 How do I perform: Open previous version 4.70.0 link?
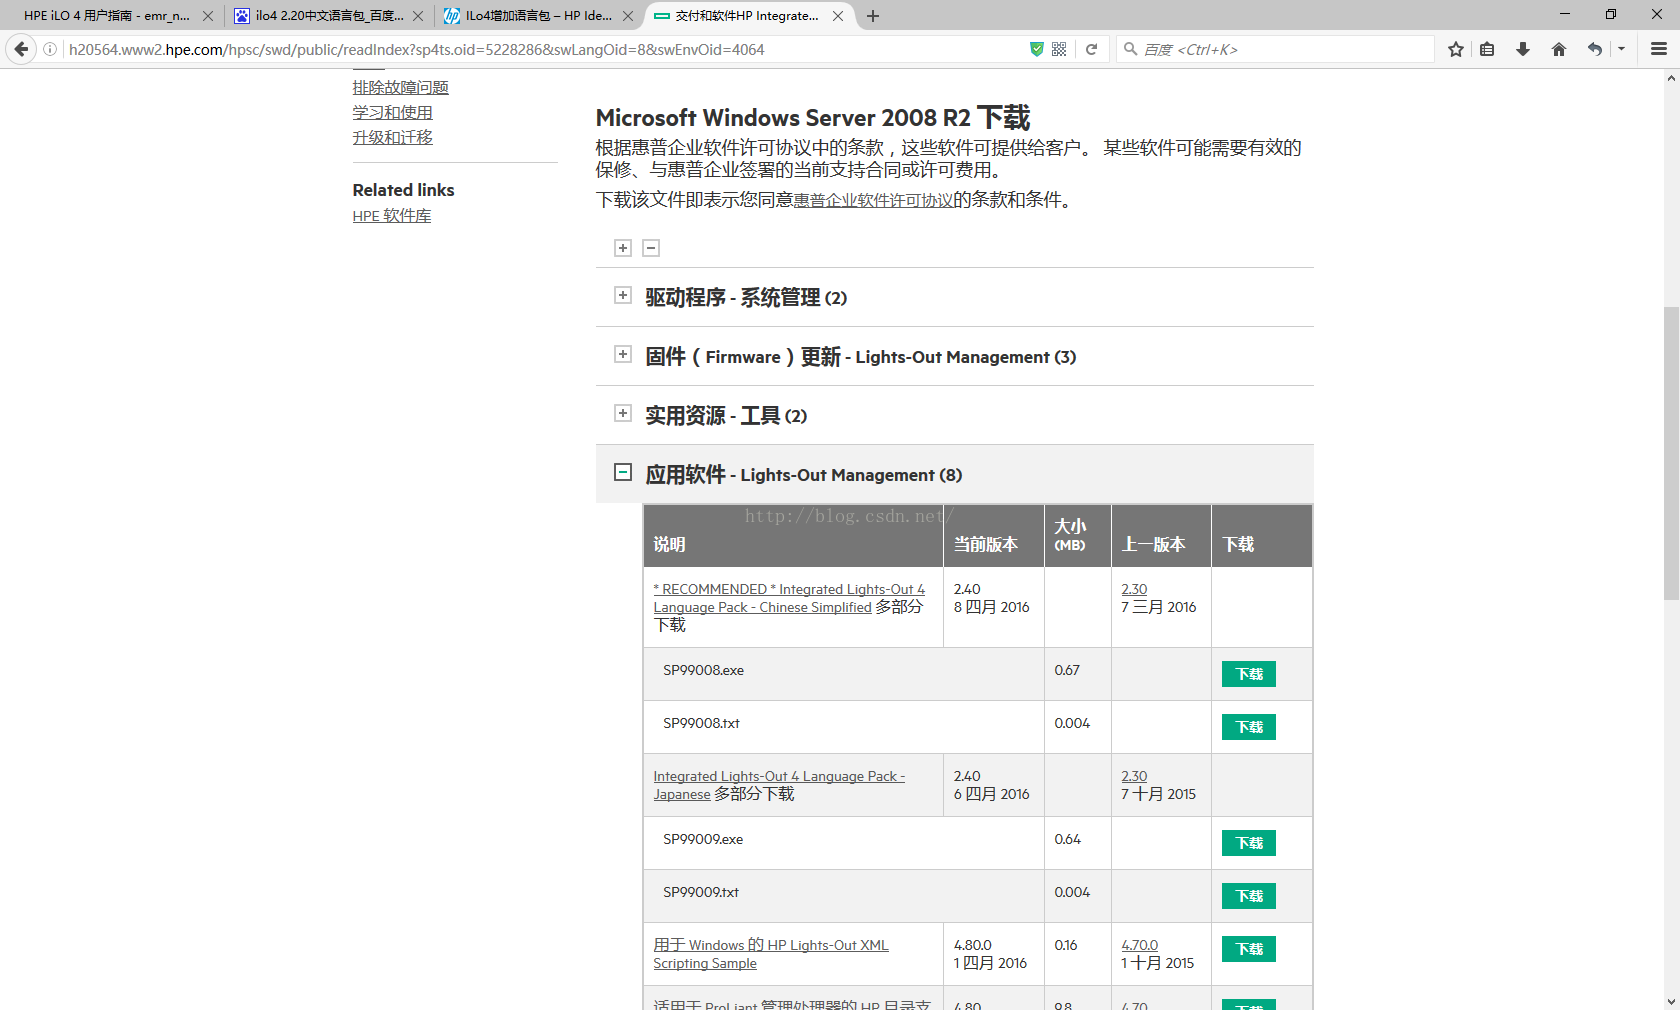[1139, 945]
